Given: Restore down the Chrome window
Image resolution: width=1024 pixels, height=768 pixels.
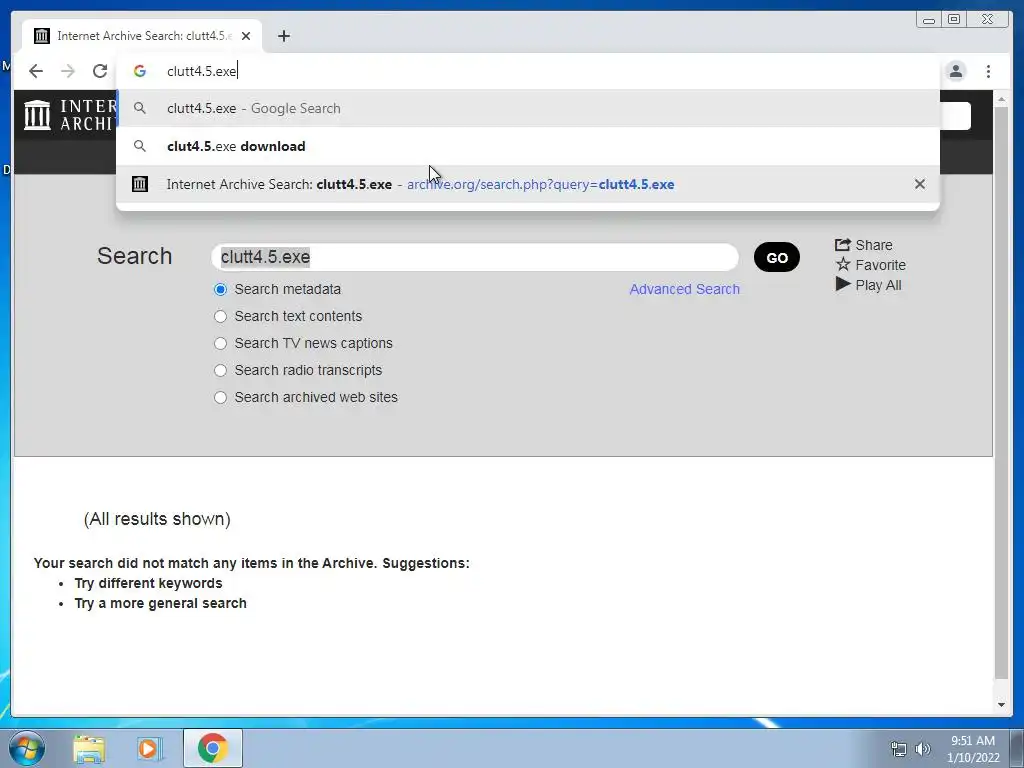Looking at the screenshot, I should 954,20.
